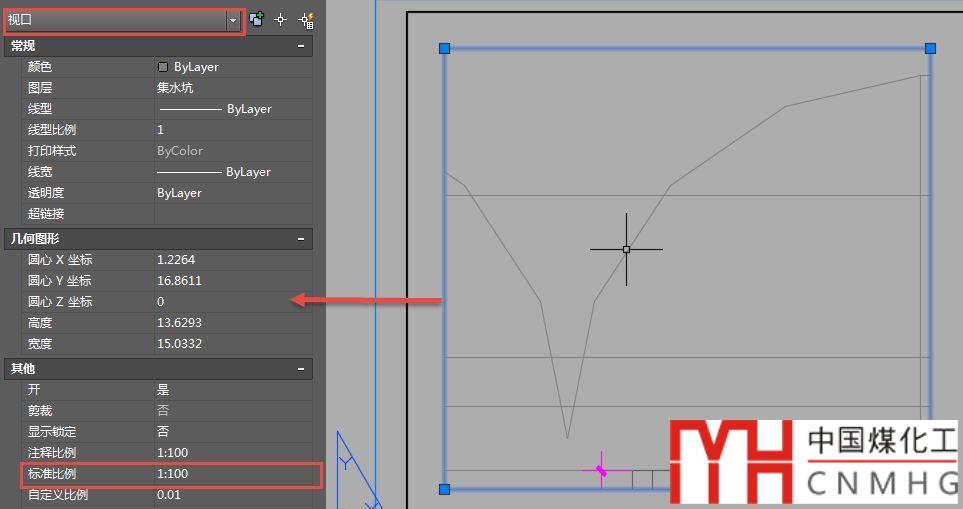963x509 pixels.
Task: Toggle the 开 (On) property value
Action: [x=232, y=390]
